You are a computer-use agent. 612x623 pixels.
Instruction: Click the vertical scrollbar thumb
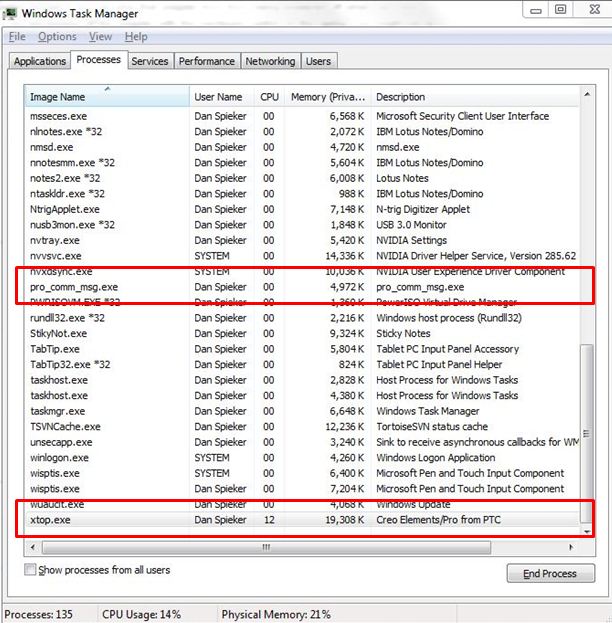pyautogui.click(x=587, y=433)
